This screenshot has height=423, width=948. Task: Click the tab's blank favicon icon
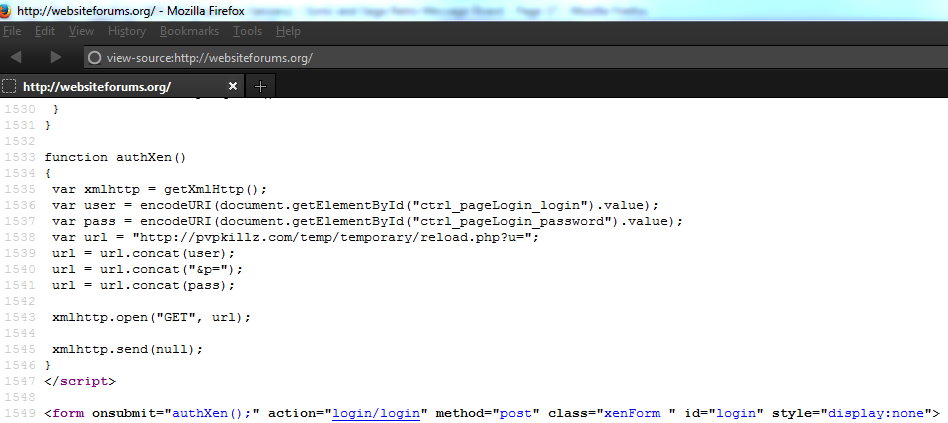(x=8, y=86)
